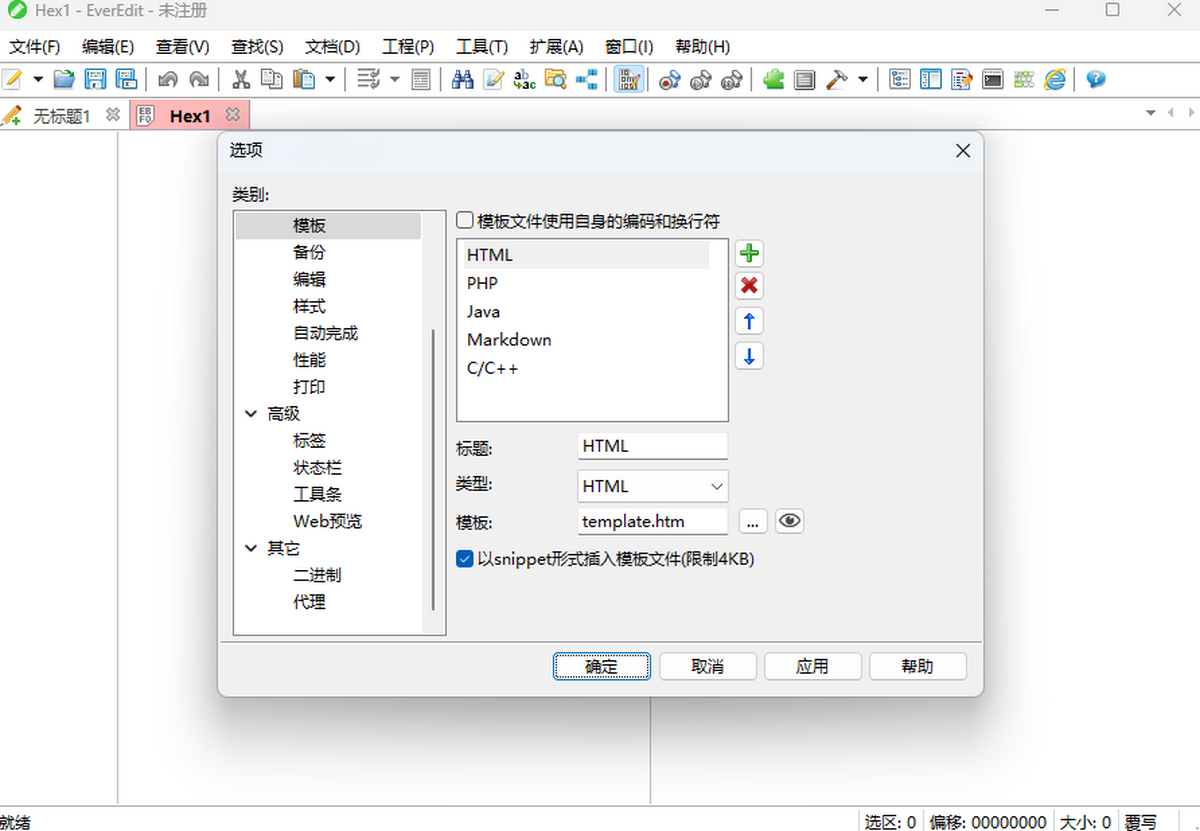Click the red X delete template icon
1200x831 pixels.
pyautogui.click(x=749, y=286)
